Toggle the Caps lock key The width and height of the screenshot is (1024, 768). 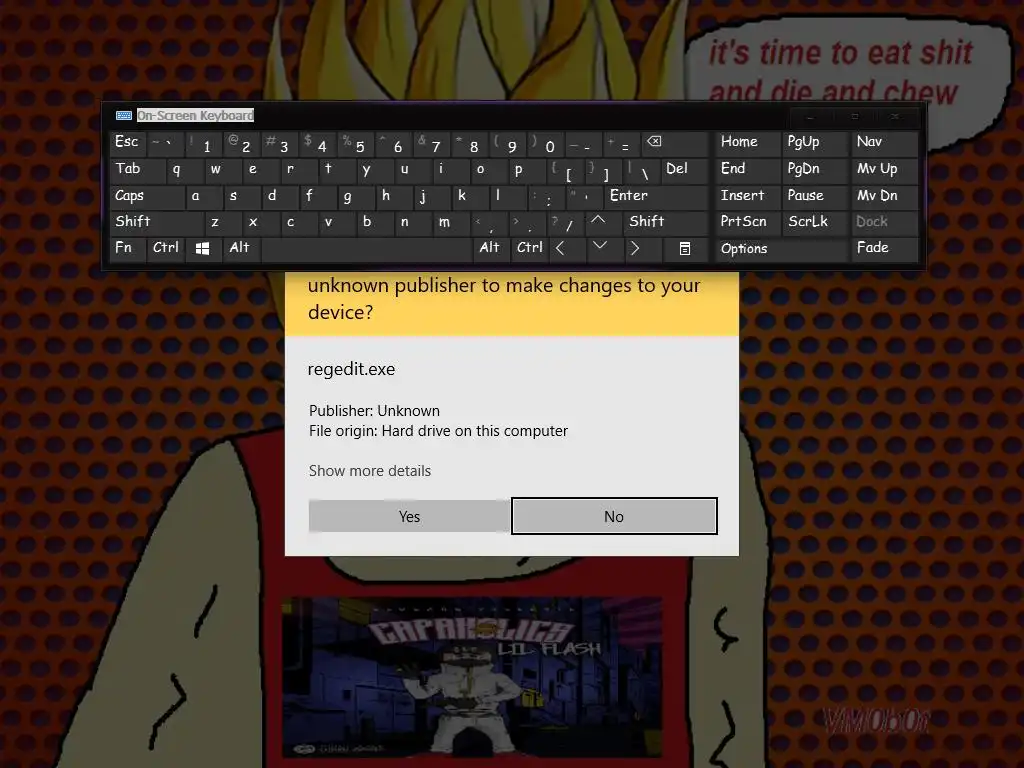click(x=147, y=196)
